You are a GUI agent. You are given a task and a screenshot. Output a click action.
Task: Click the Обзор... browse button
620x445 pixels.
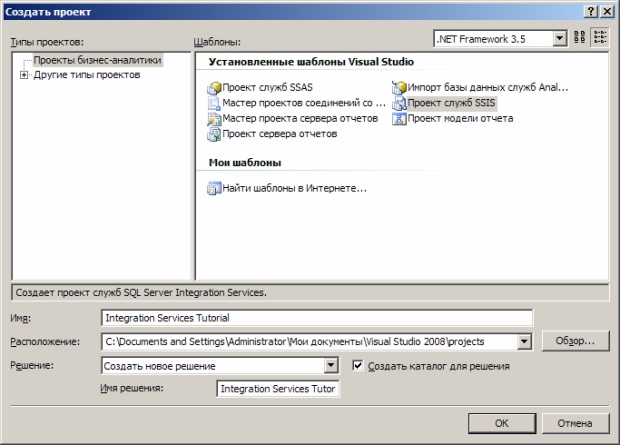coord(575,342)
